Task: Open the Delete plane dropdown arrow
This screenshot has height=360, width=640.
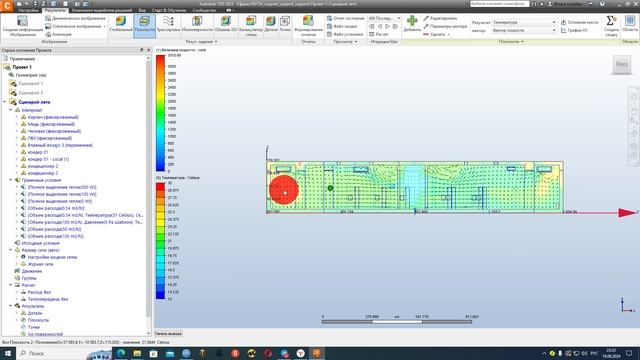Action: [449, 34]
